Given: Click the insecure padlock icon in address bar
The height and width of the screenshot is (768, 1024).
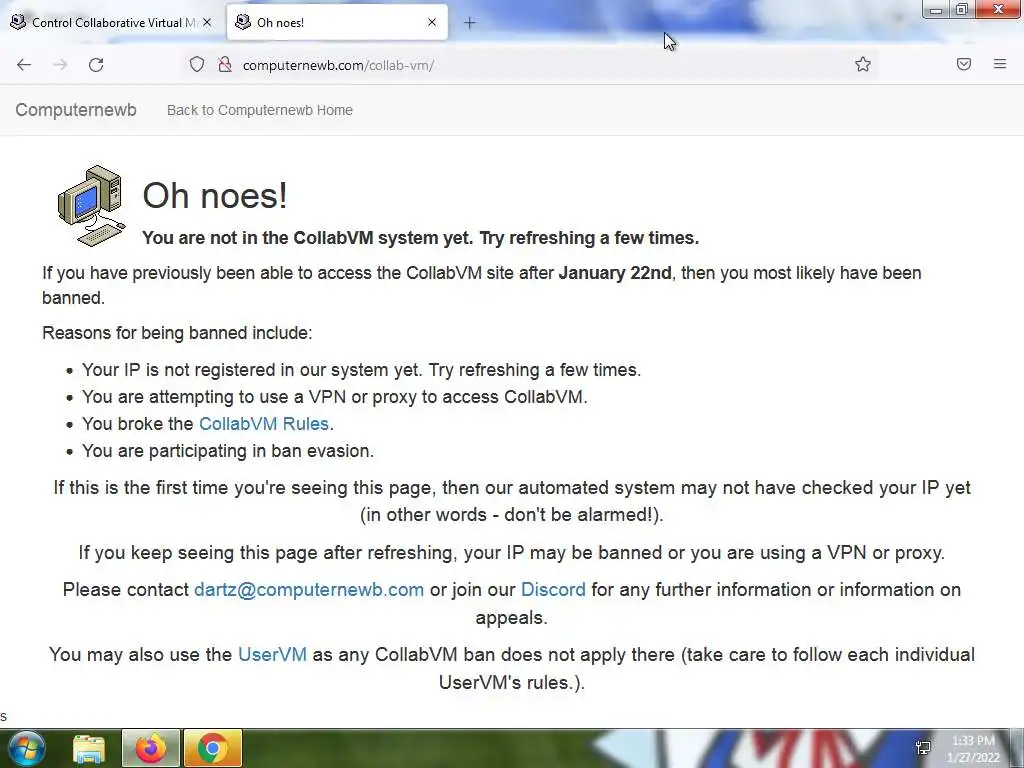Looking at the screenshot, I should coord(225,64).
